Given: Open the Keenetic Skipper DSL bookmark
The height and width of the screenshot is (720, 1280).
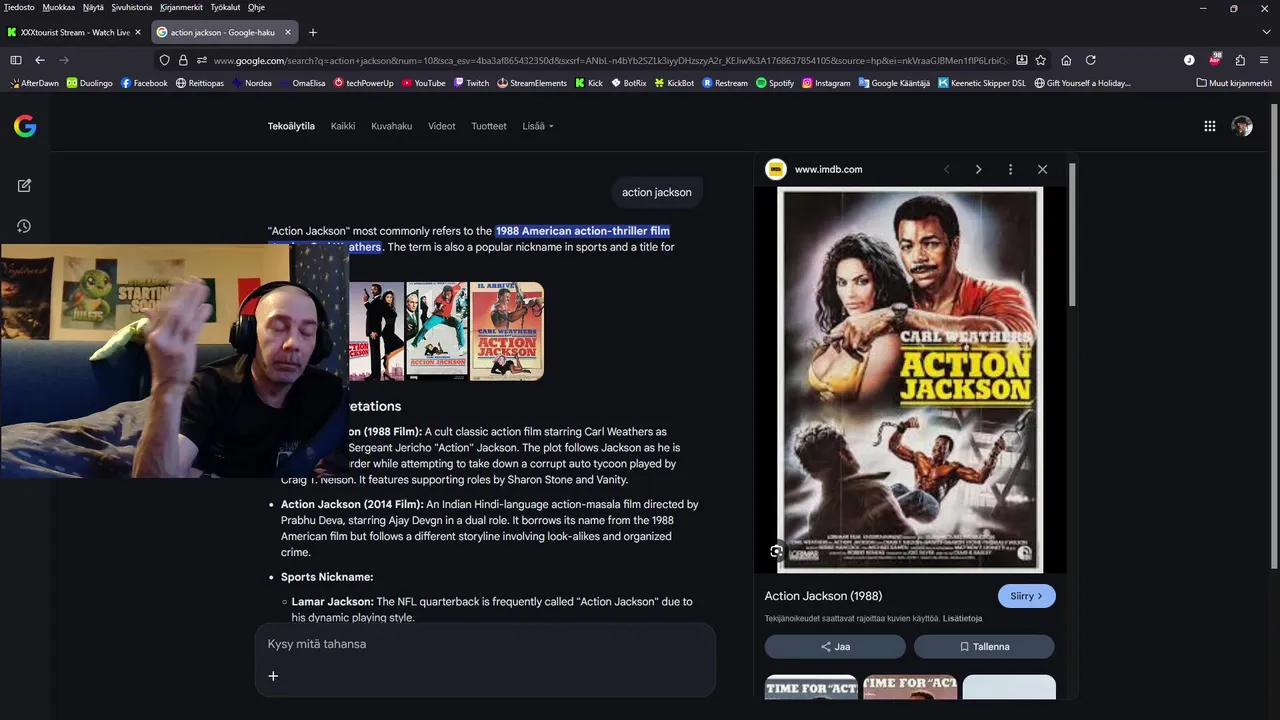Looking at the screenshot, I should (982, 83).
